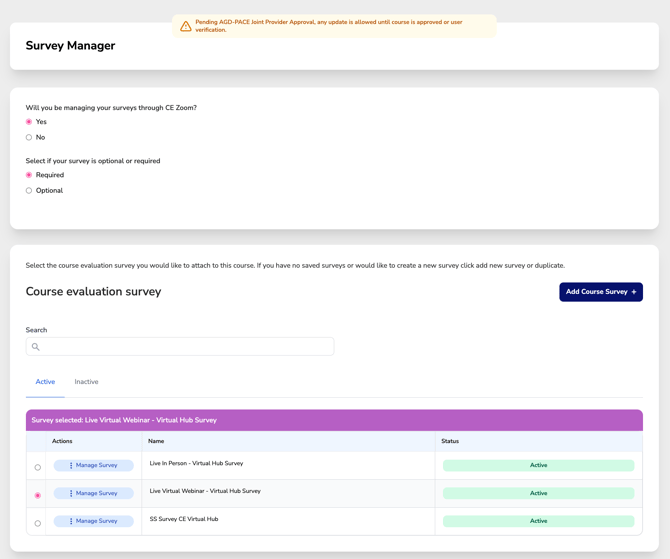
Task: Select the Live In Person survey radio button
Action: coord(38,467)
